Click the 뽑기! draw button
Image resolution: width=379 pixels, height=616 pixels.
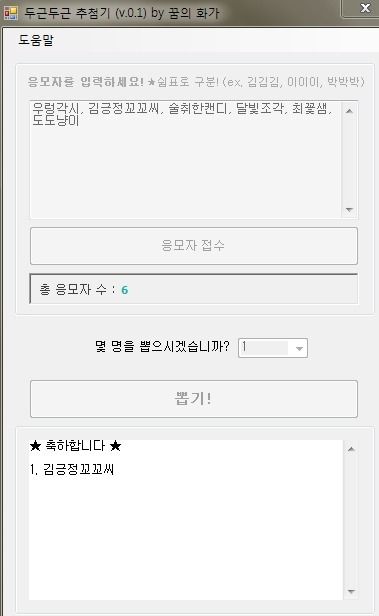coord(194,399)
